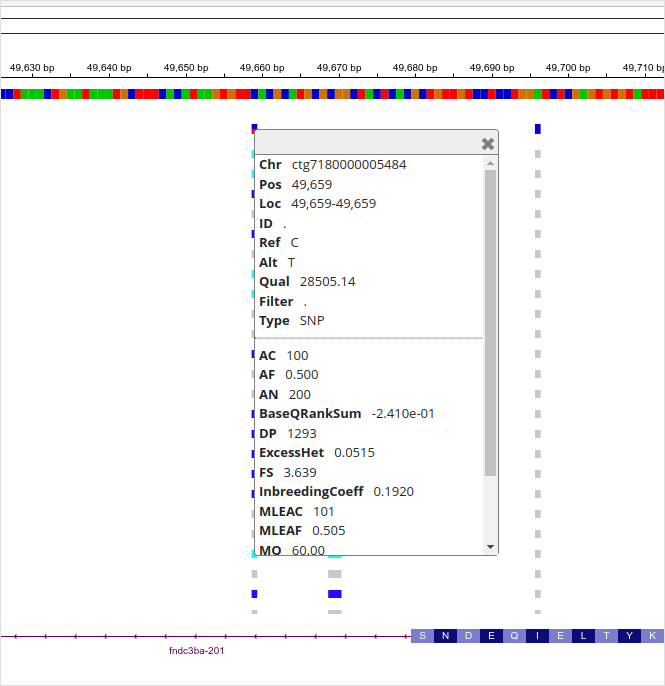Click the fndc3ba-201 gene label

pos(196,651)
